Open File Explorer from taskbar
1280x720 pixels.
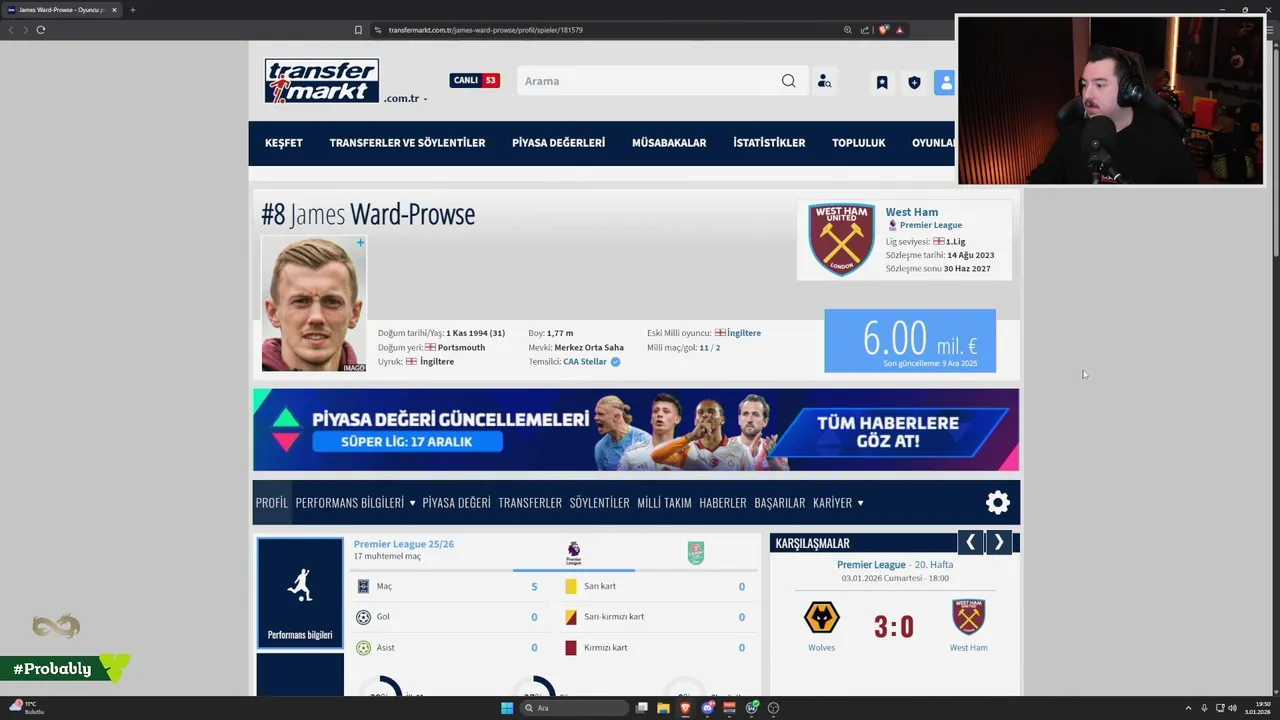(663, 708)
